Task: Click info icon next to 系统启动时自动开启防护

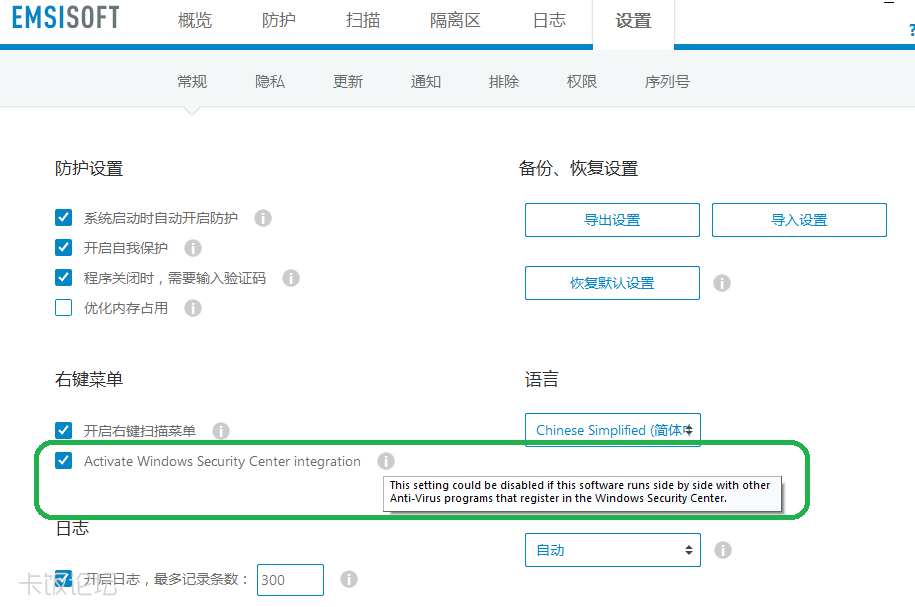Action: point(263,218)
